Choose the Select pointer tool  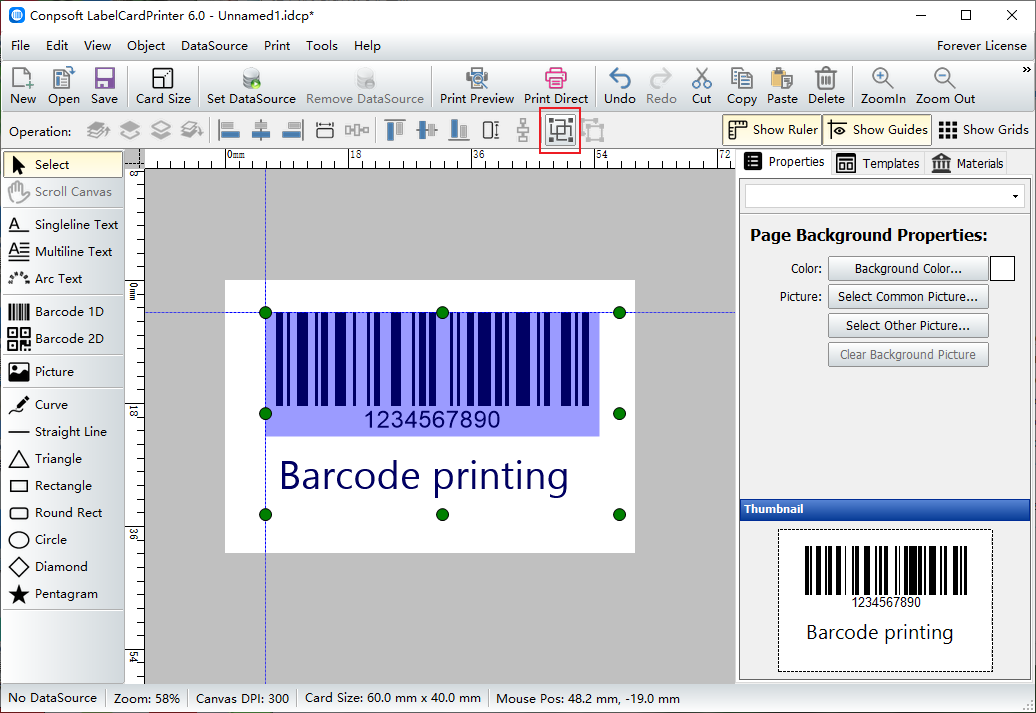coord(63,165)
